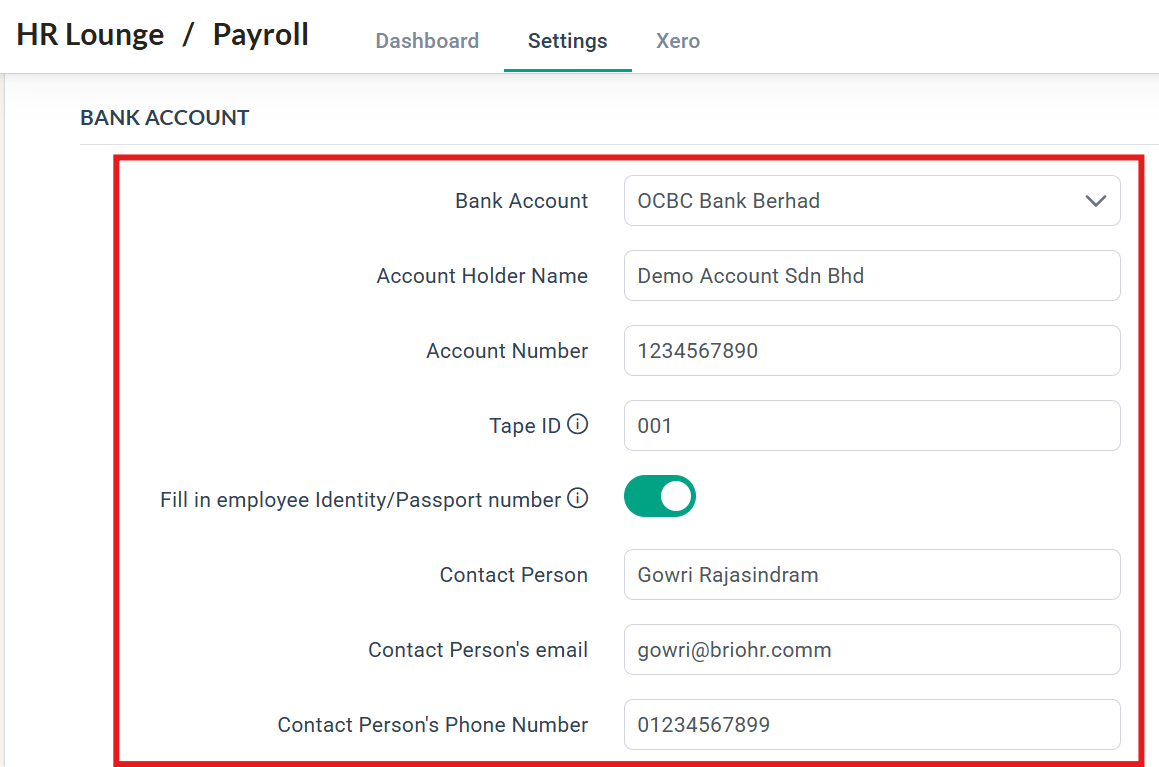The image size is (1159, 767).
Task: Focus the Account Number field
Action: [x=872, y=350]
